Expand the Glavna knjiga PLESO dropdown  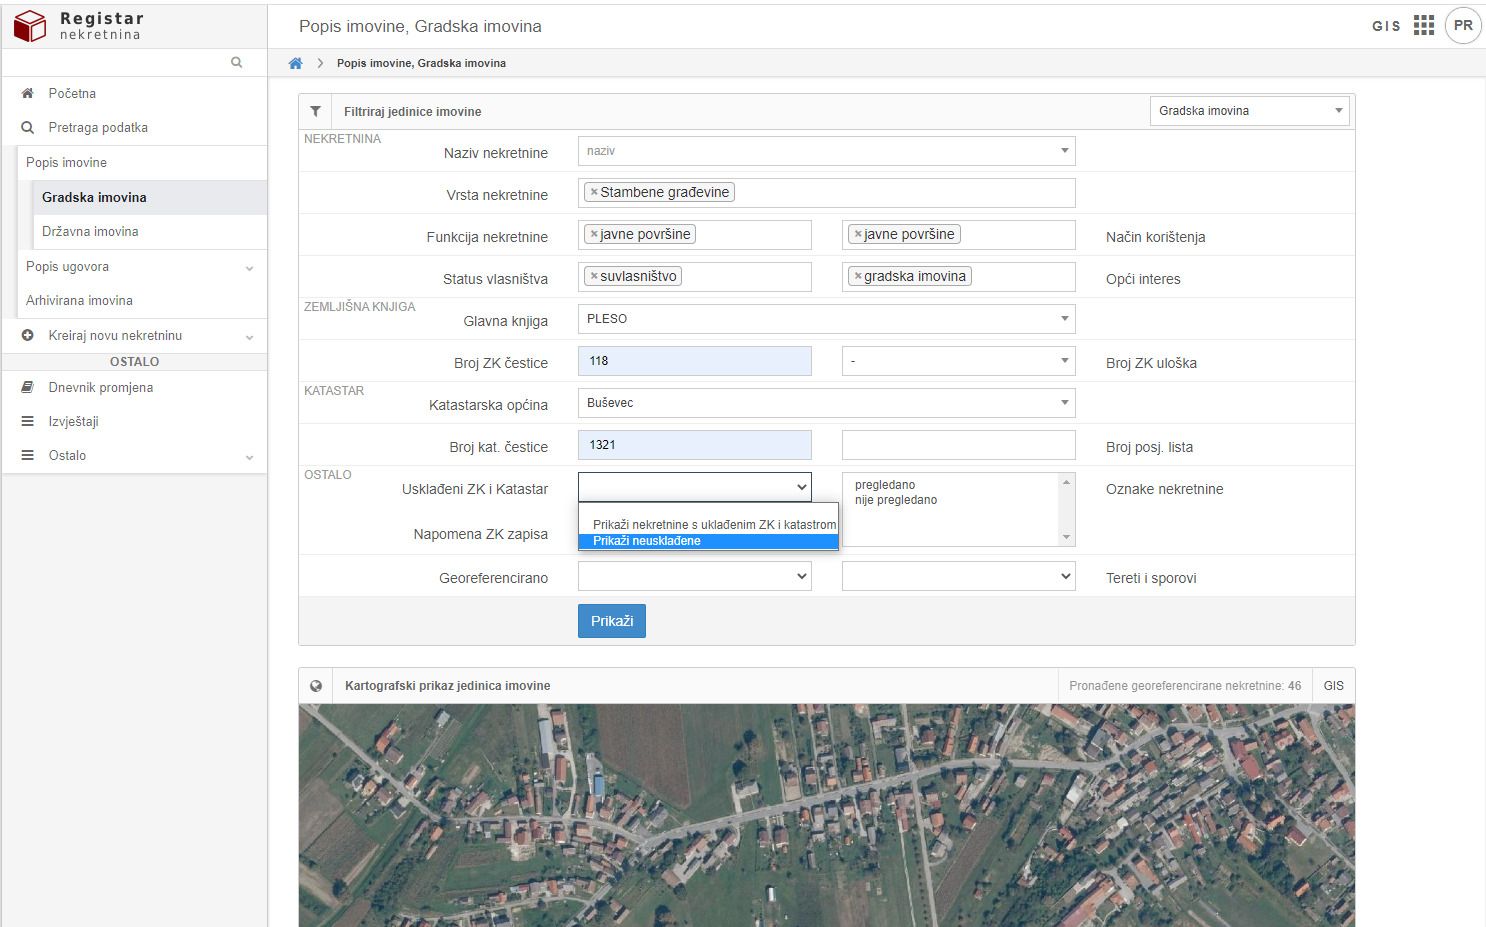tap(826, 319)
